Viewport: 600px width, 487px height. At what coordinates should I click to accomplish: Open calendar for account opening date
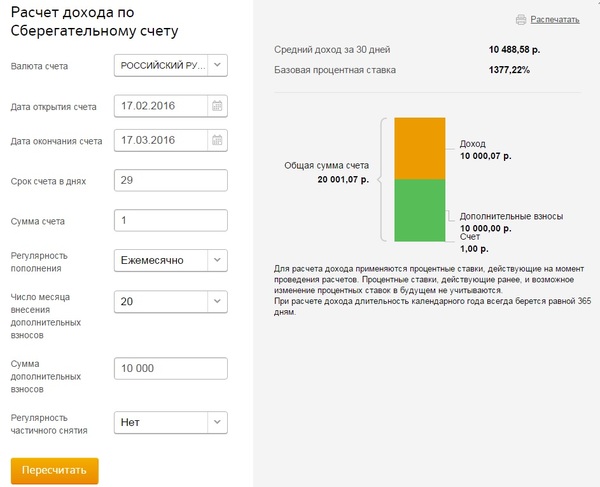(218, 104)
